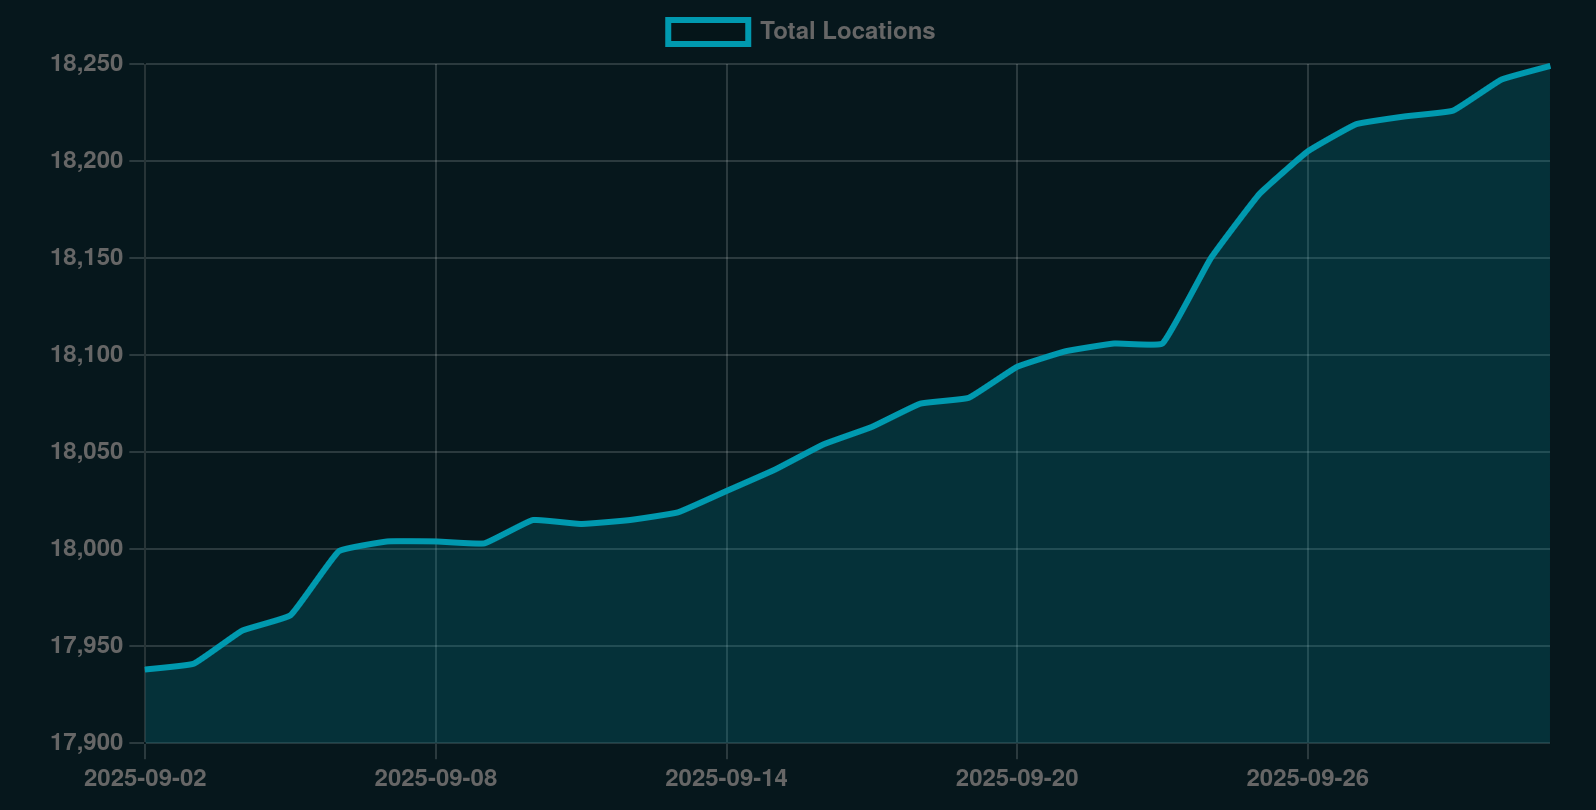The image size is (1596, 810).
Task: Click the 18,150 y-axis label
Action: pyautogui.click(x=87, y=258)
